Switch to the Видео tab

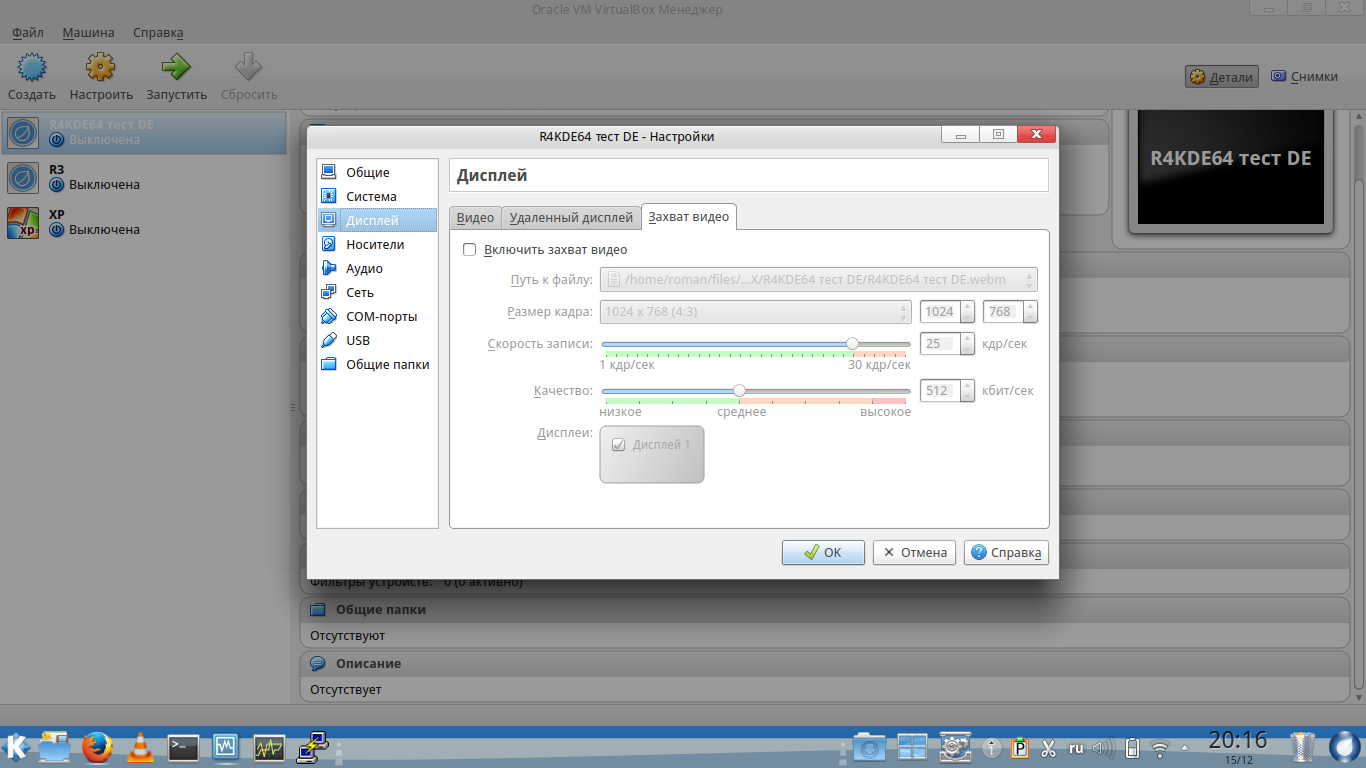[x=475, y=218]
